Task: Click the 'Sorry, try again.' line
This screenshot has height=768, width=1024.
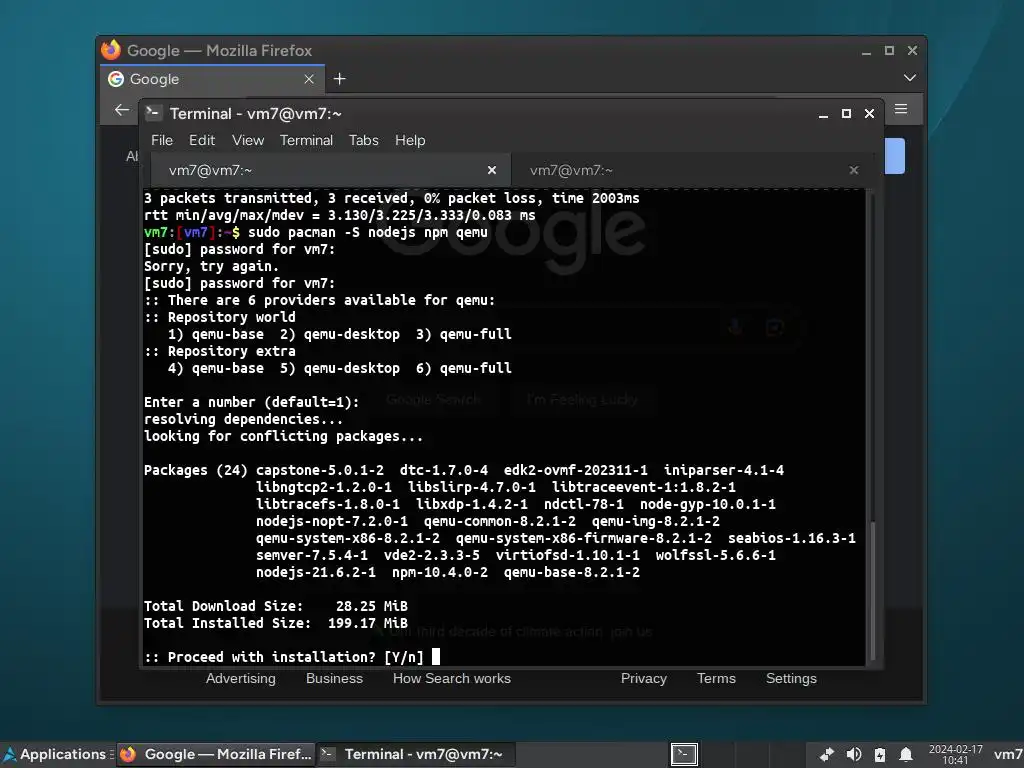Action: (x=212, y=266)
